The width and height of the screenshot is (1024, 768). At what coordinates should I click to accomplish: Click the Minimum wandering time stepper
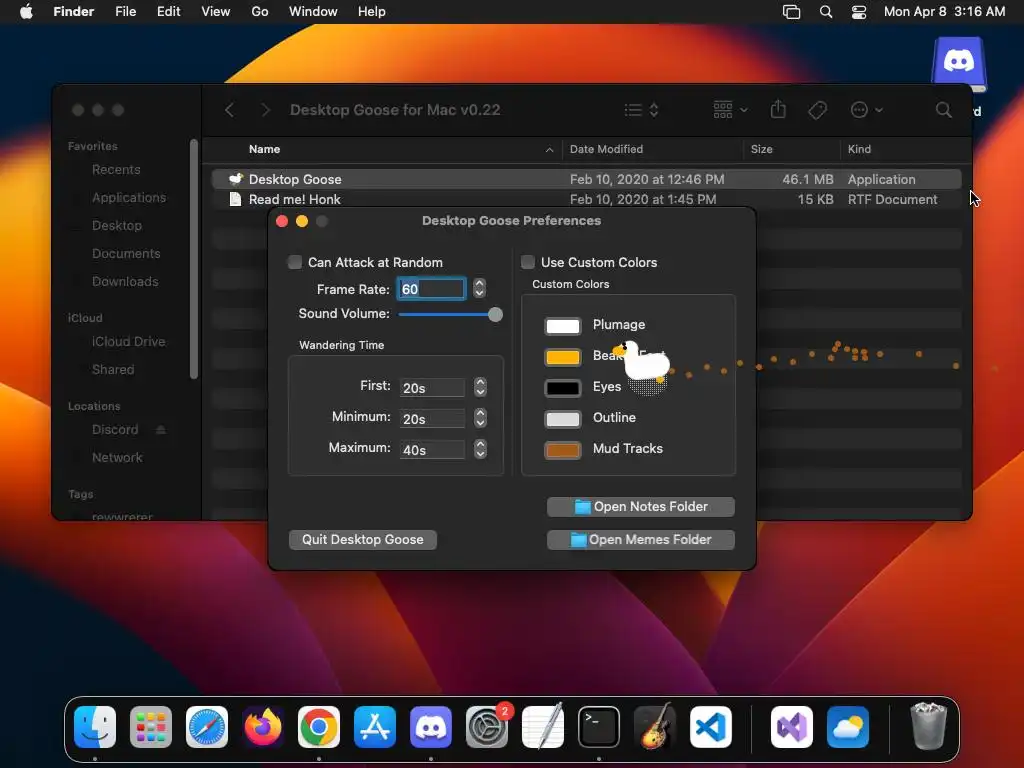pos(481,418)
